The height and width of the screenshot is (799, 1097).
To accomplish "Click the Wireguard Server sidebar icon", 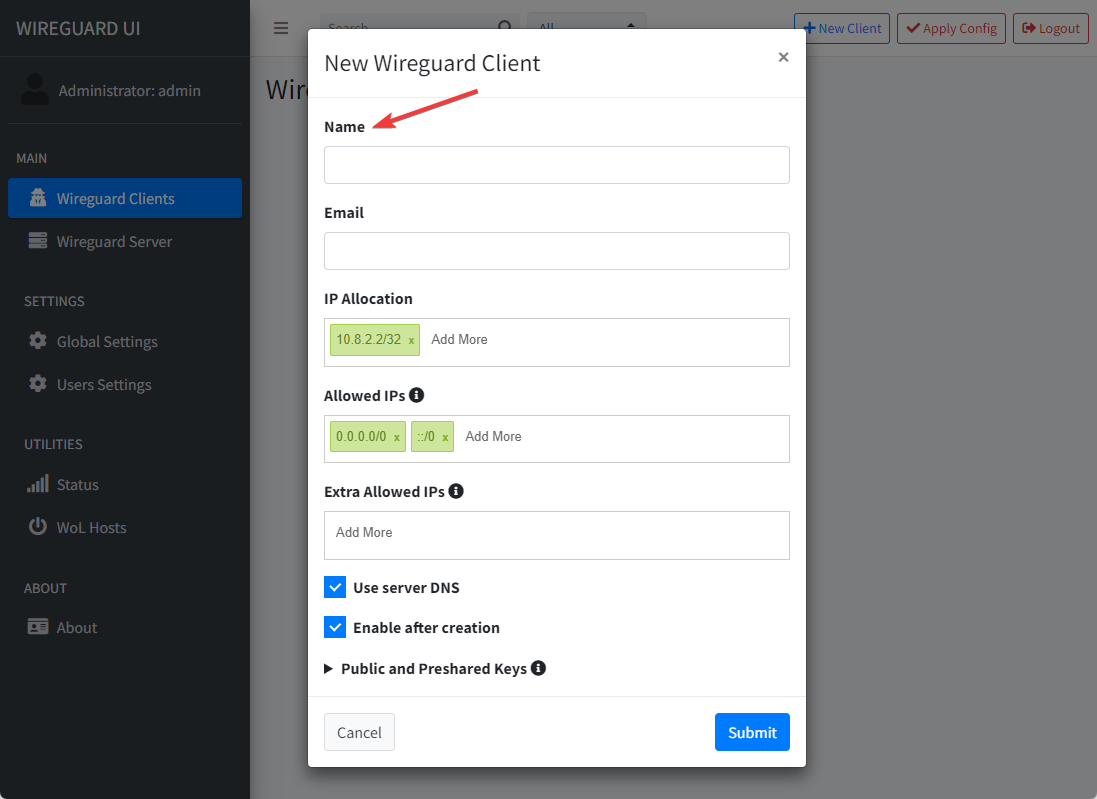I will click(x=38, y=241).
